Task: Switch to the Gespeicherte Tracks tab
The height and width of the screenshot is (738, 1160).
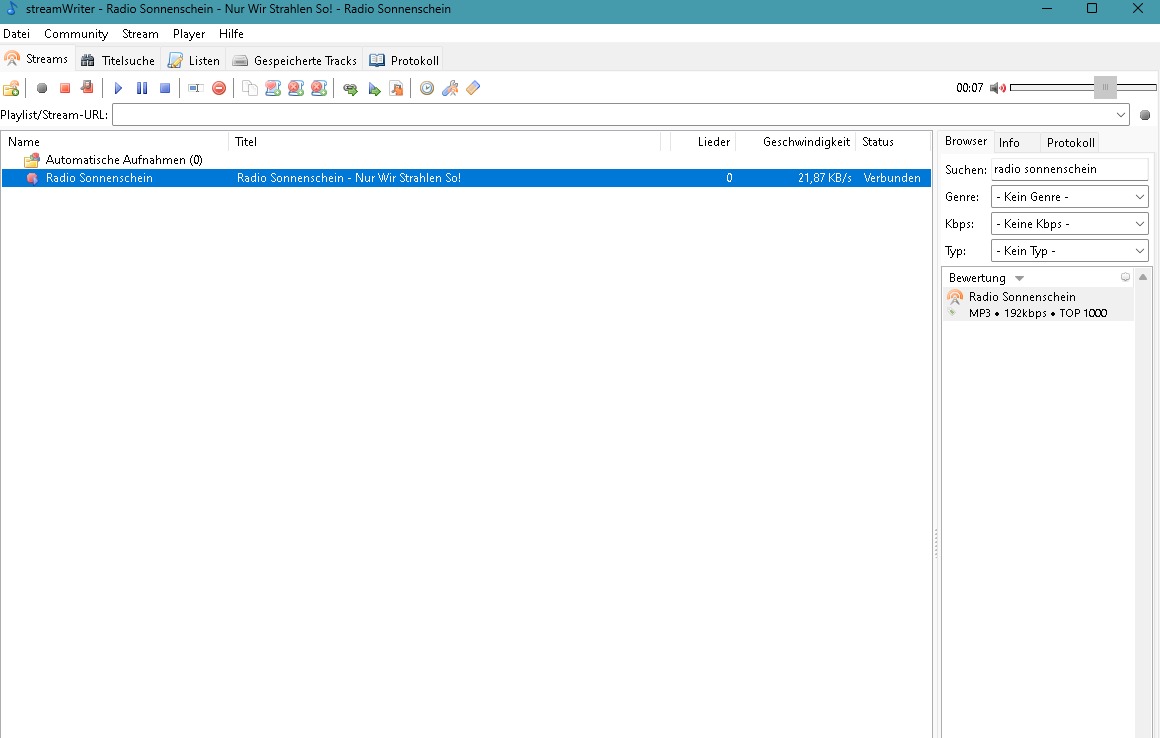Action: [x=294, y=61]
